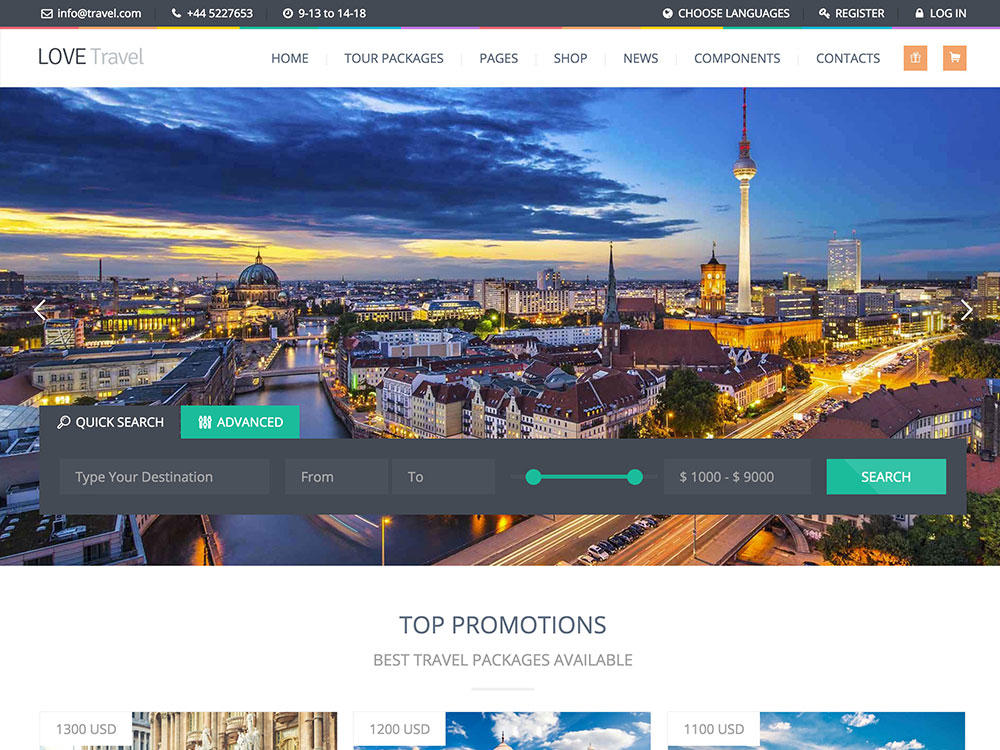
Task: Click the $ 1000 - $ 9000 price field
Action: tap(737, 476)
